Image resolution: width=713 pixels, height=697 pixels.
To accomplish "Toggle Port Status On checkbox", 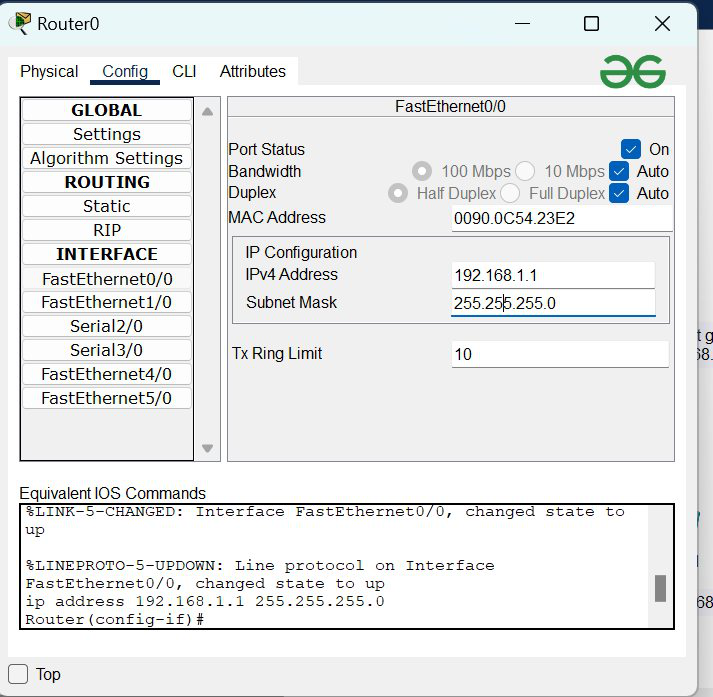I will tap(630, 149).
